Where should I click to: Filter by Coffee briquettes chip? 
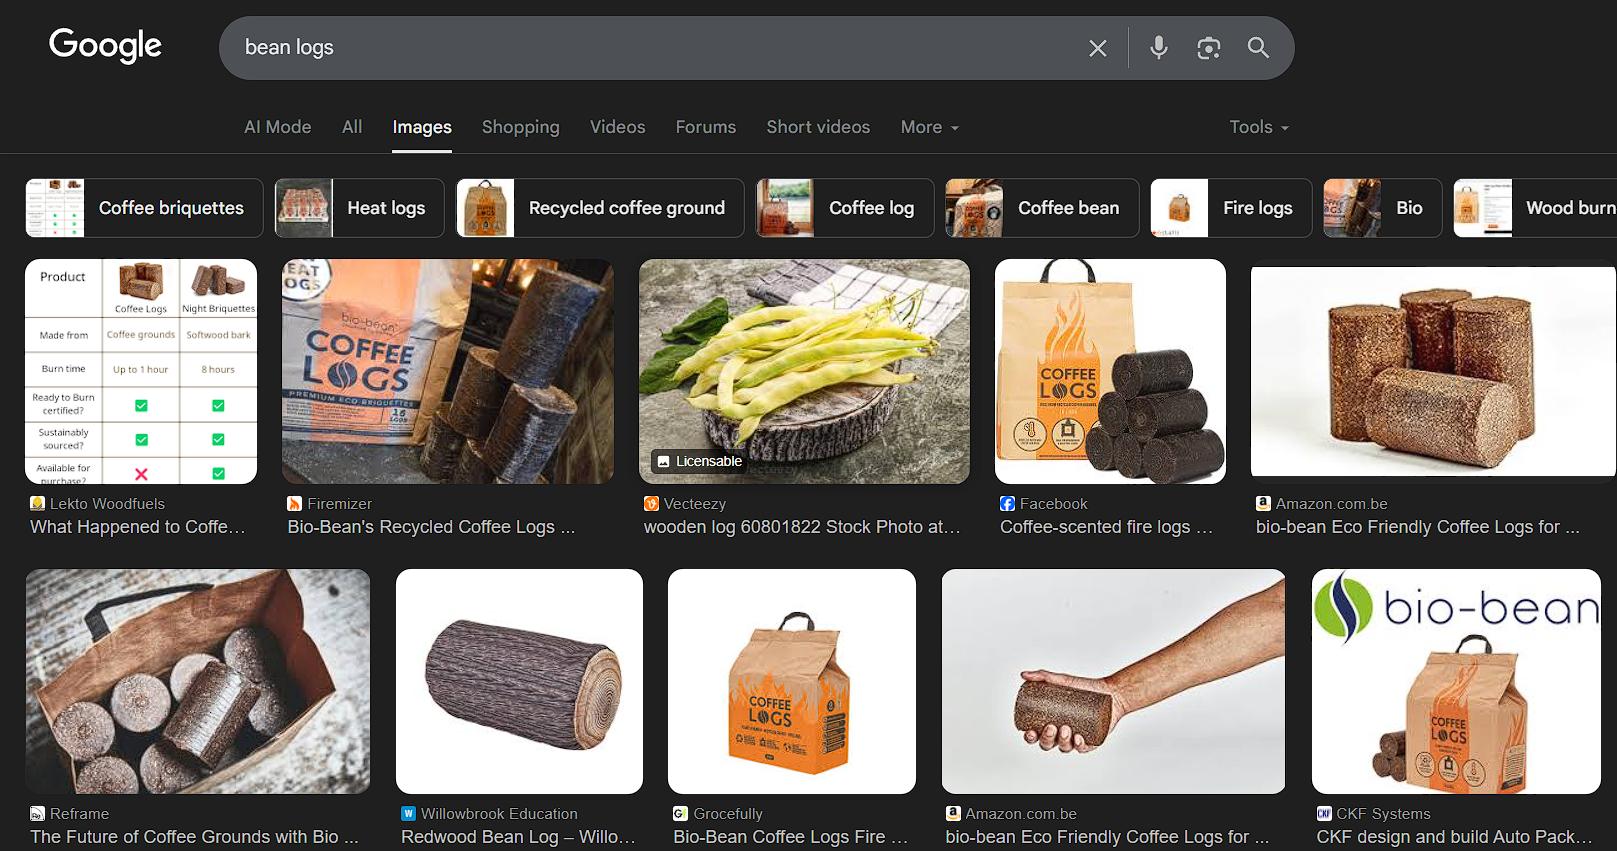click(x=144, y=208)
